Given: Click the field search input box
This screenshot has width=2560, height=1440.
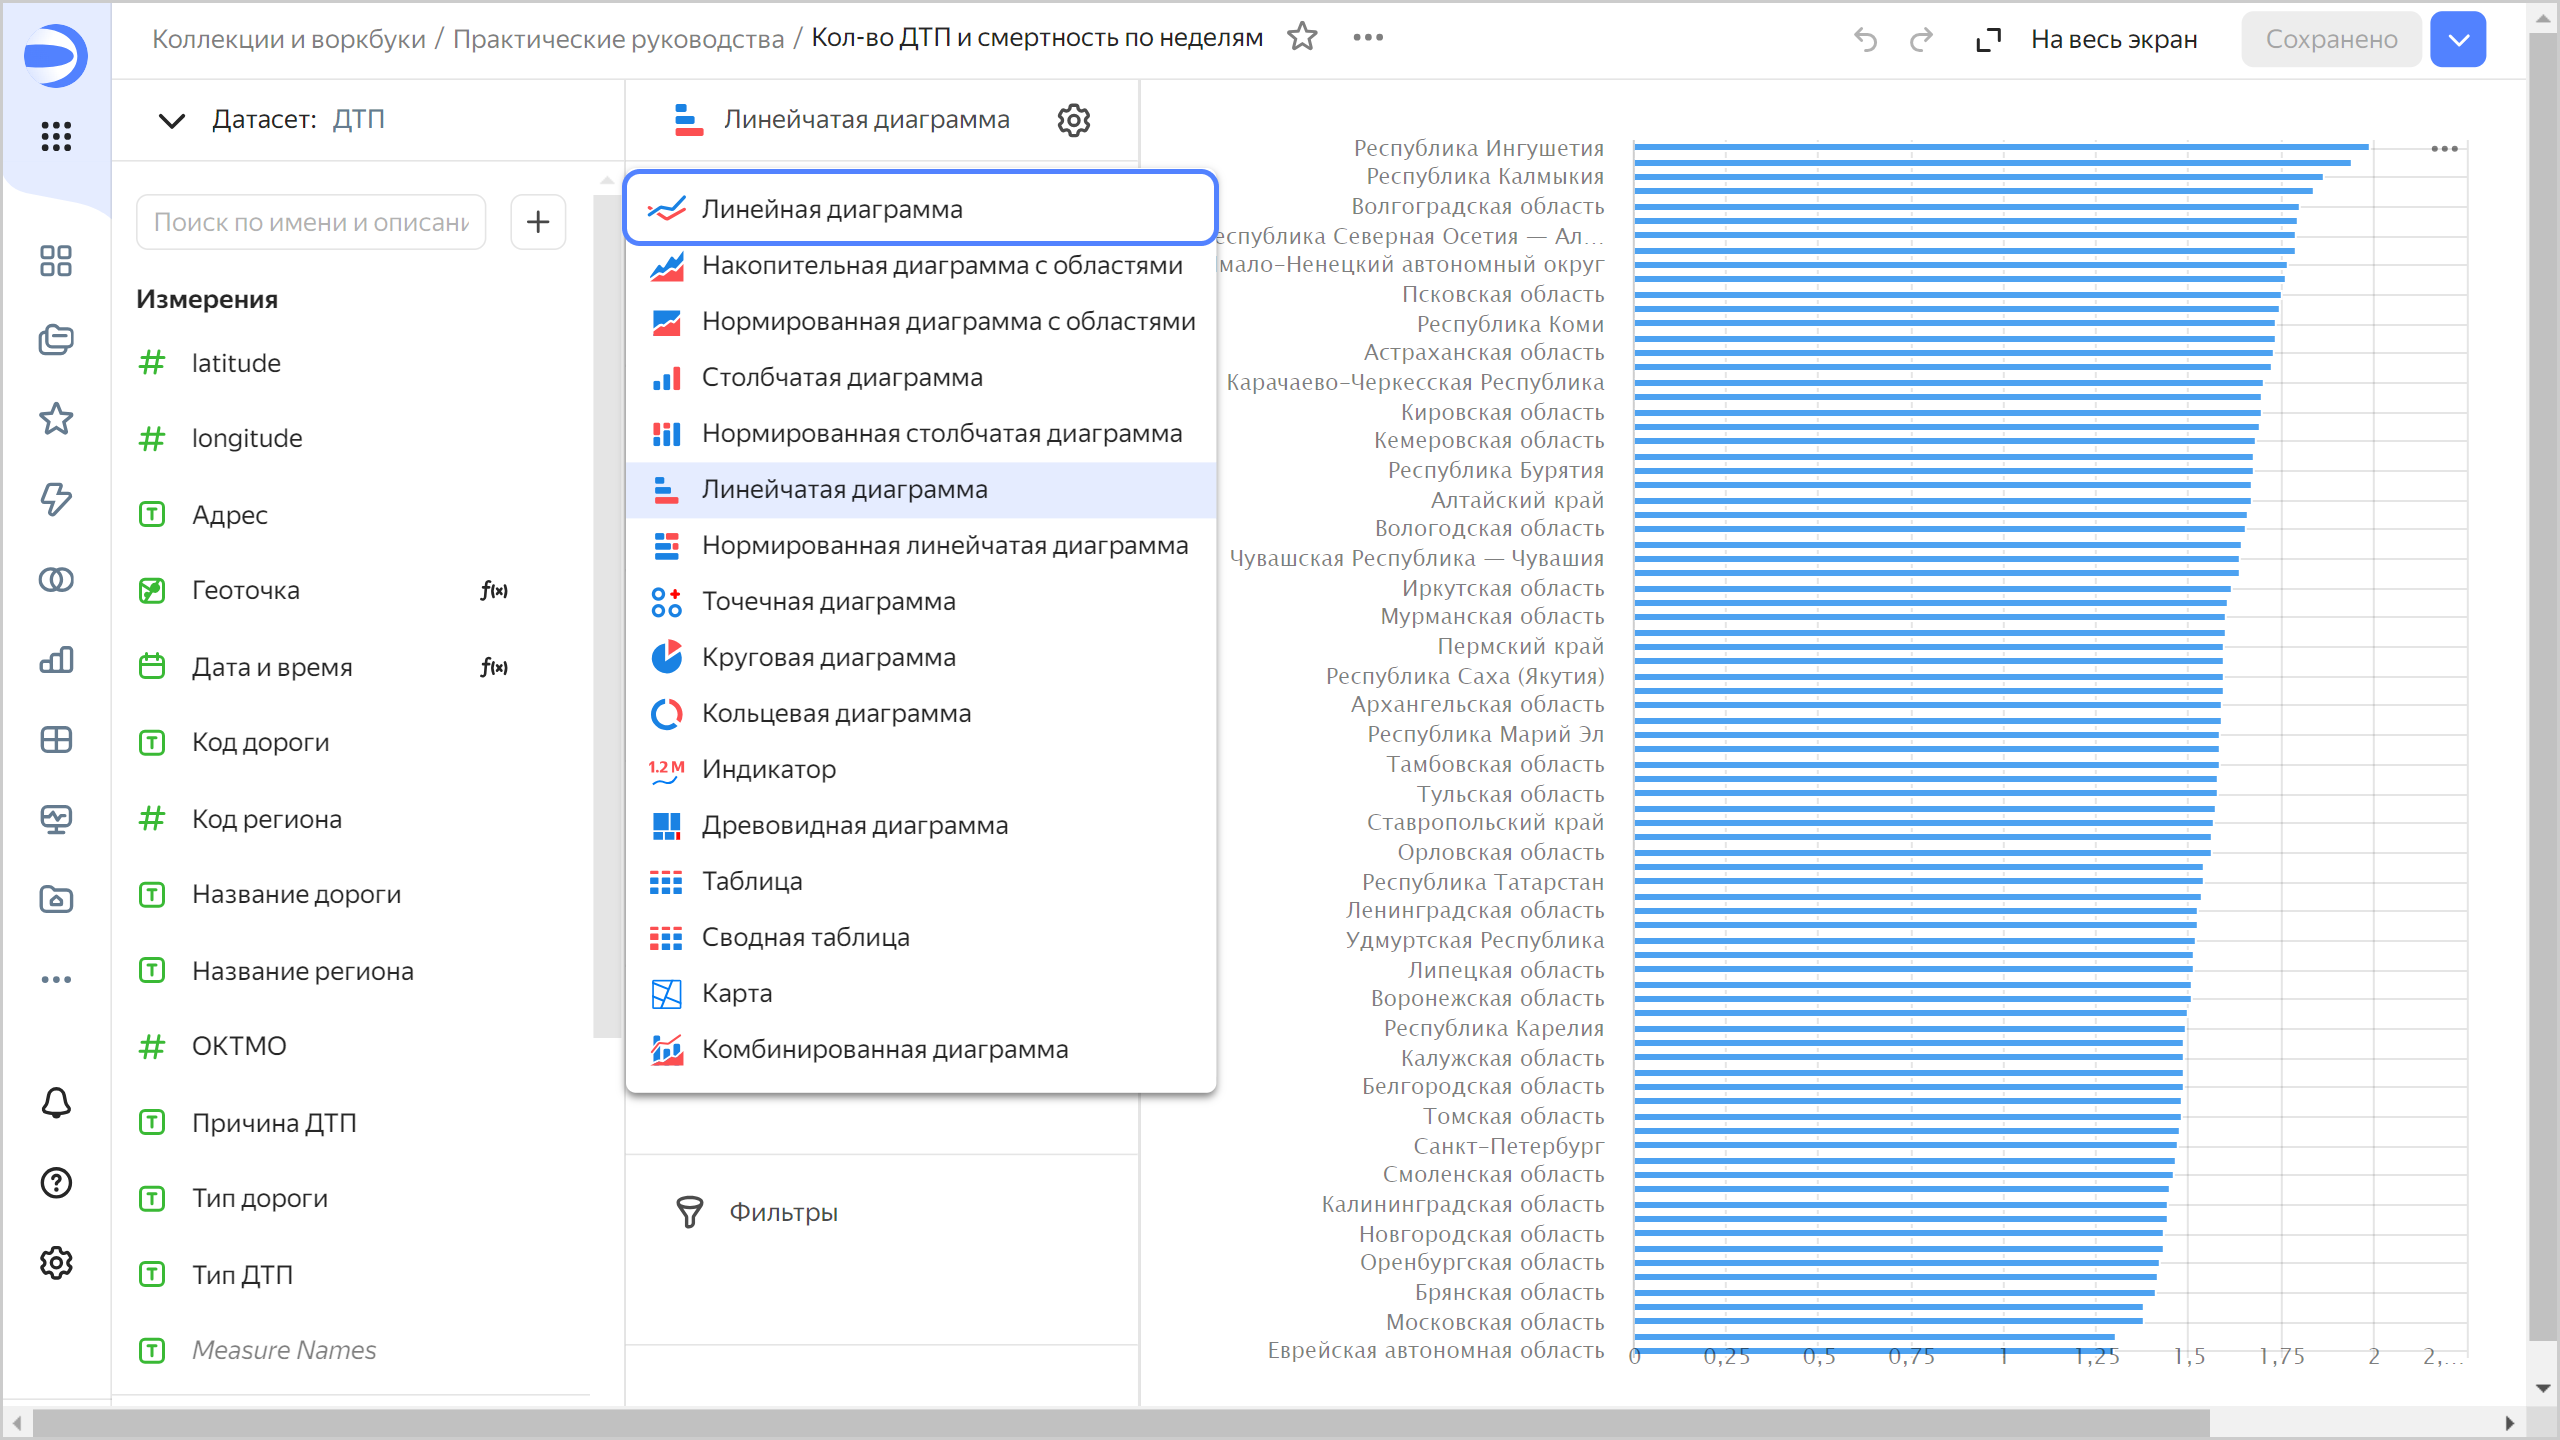Looking at the screenshot, I should tap(310, 222).
